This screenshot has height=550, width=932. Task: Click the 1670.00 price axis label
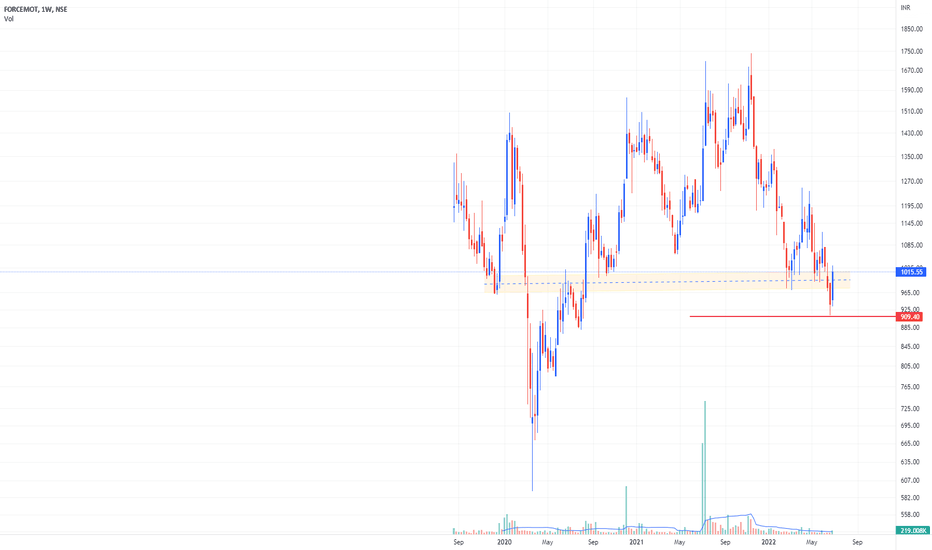pyautogui.click(x=911, y=71)
